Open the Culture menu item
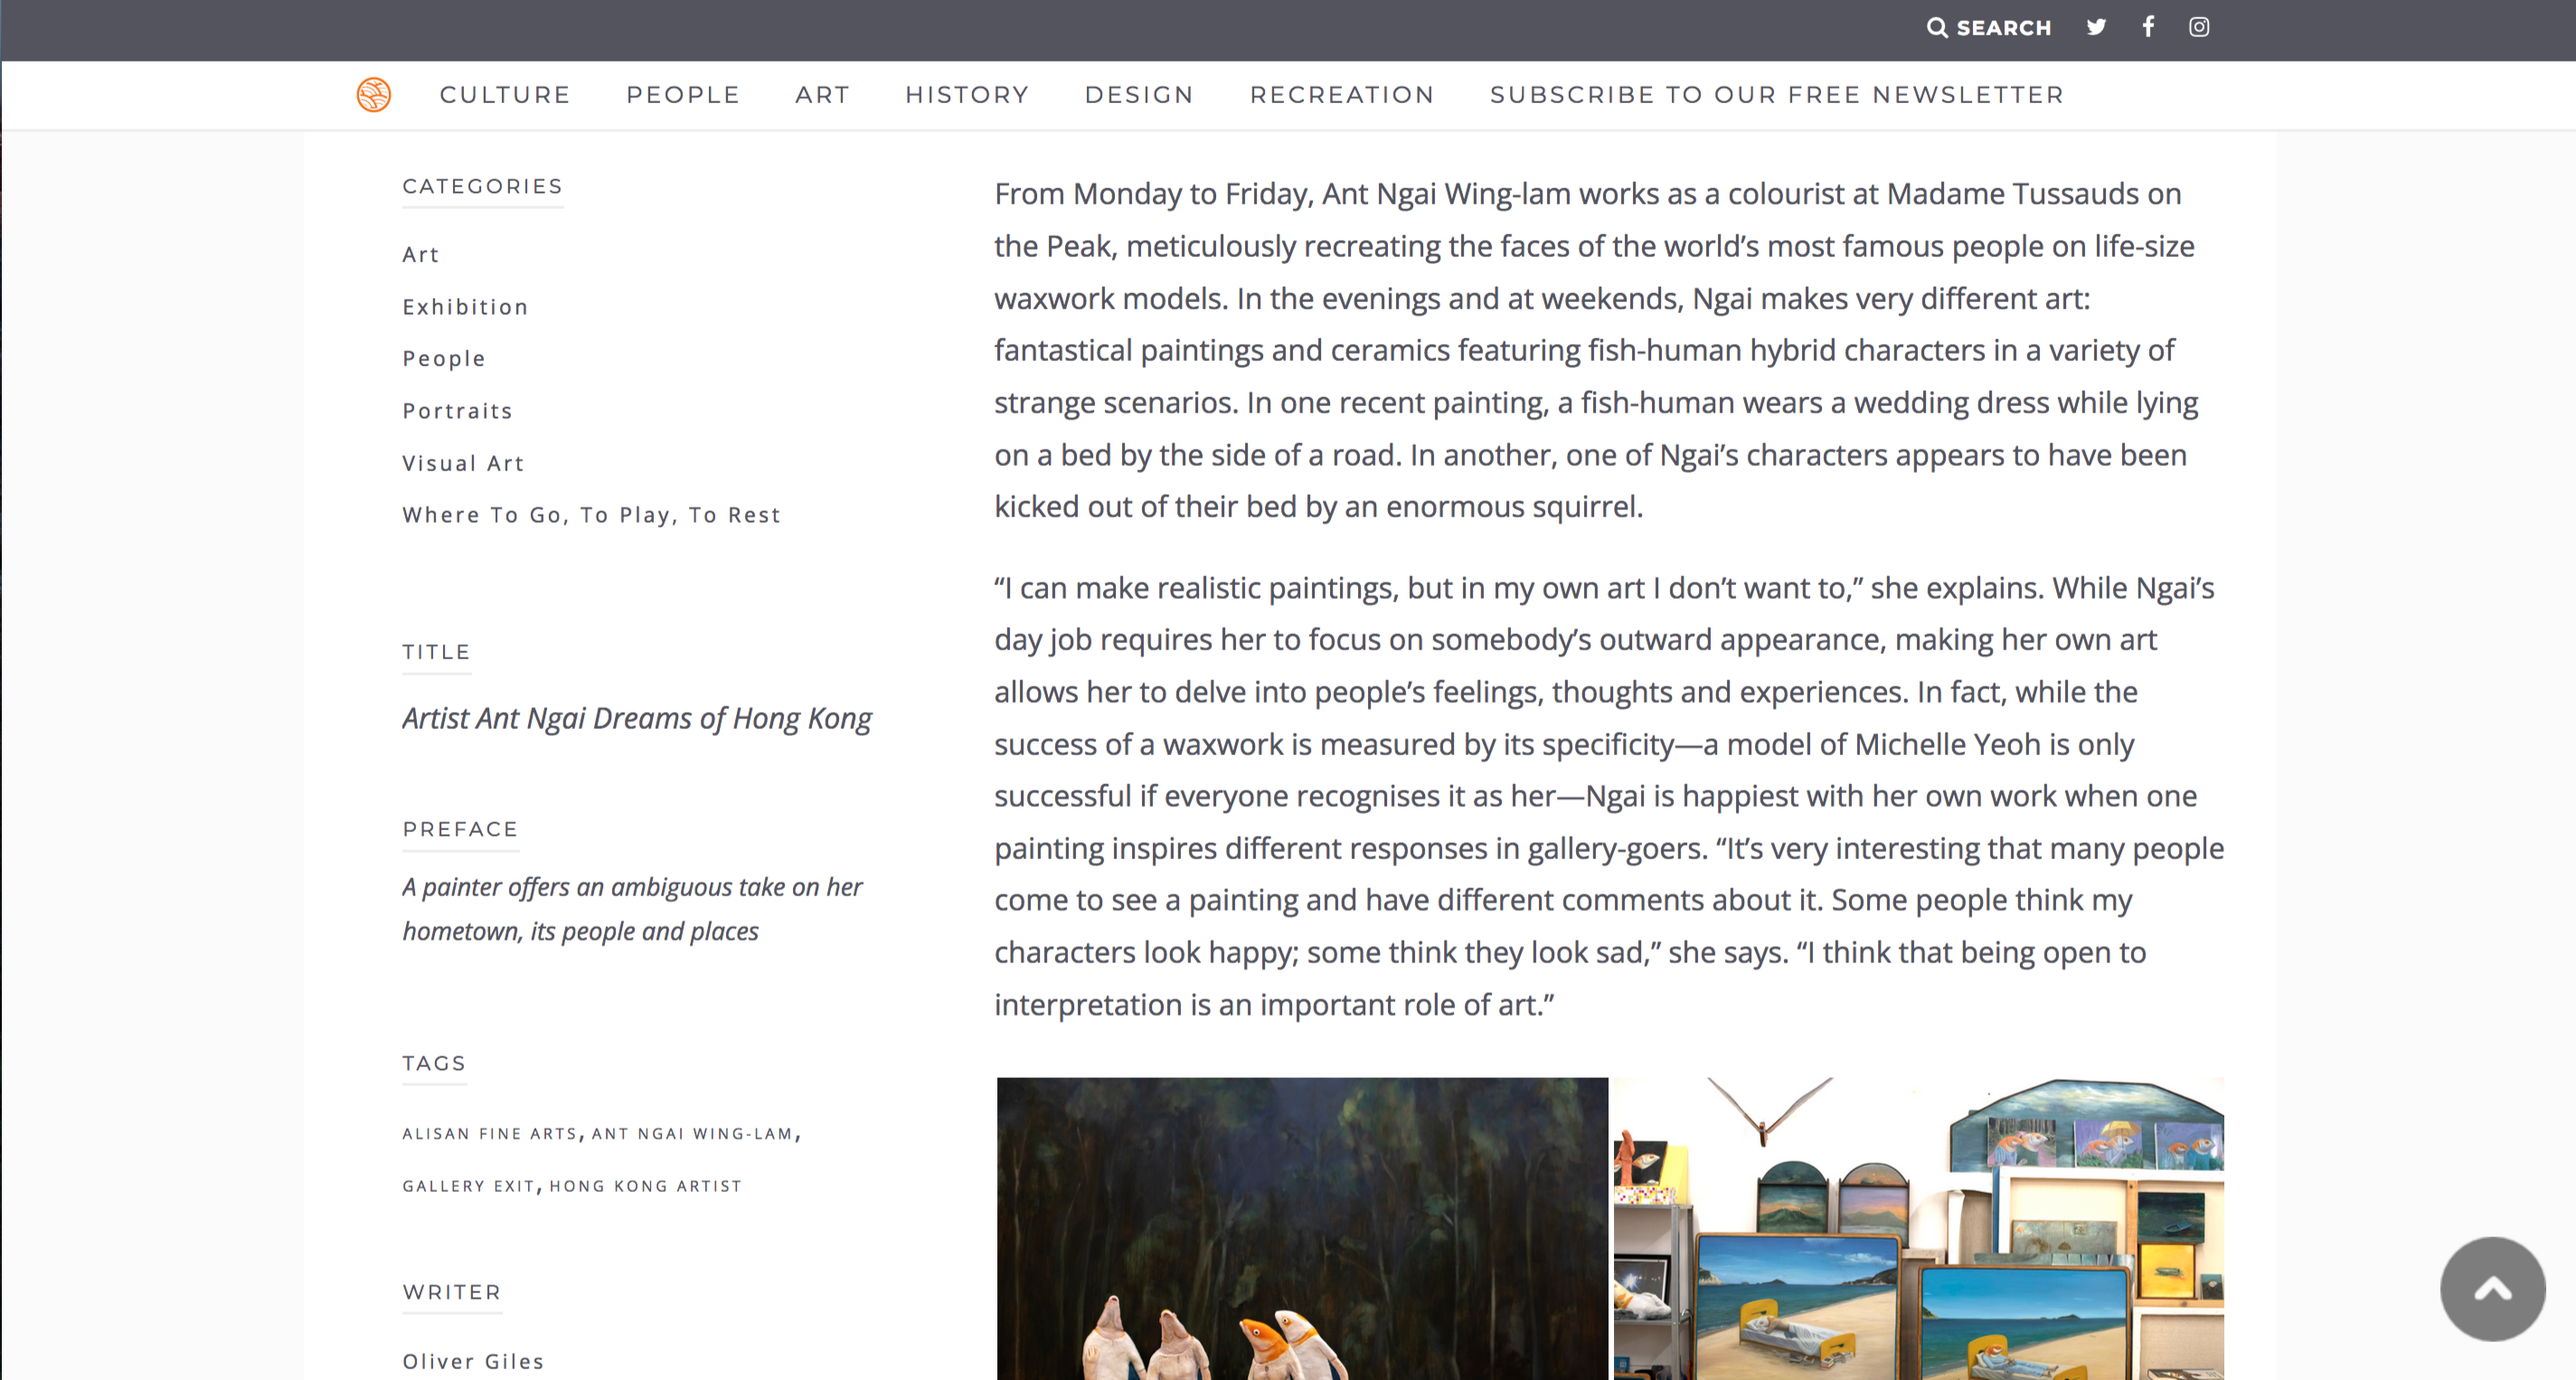 click(x=505, y=95)
